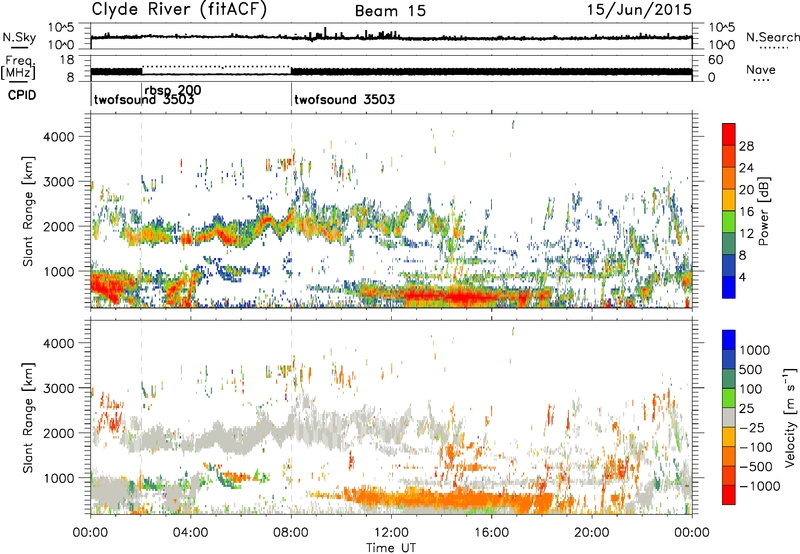Image resolution: width=800 pixels, height=554 pixels.
Task: Click the 'Slant Range [km]' label of the velocity panel
Action: 28,417
